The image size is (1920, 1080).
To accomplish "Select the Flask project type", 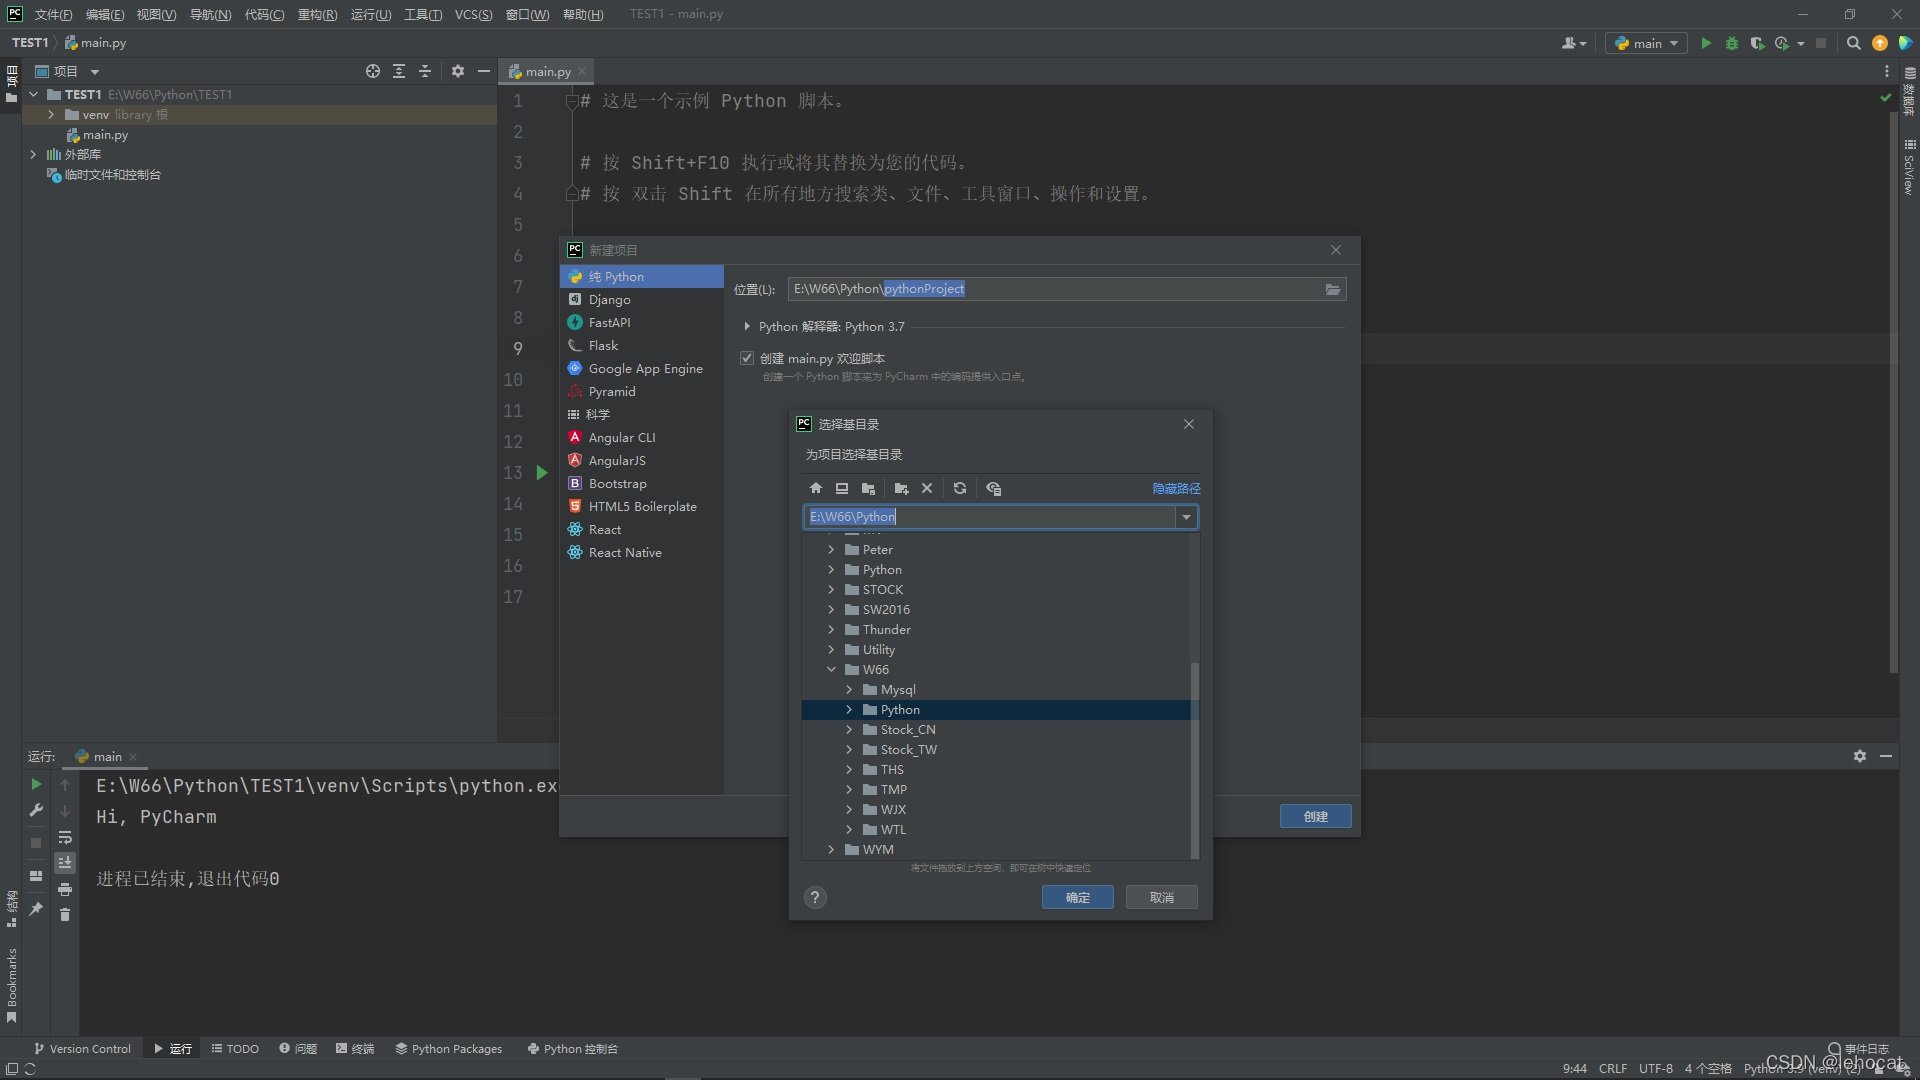I will point(641,346).
